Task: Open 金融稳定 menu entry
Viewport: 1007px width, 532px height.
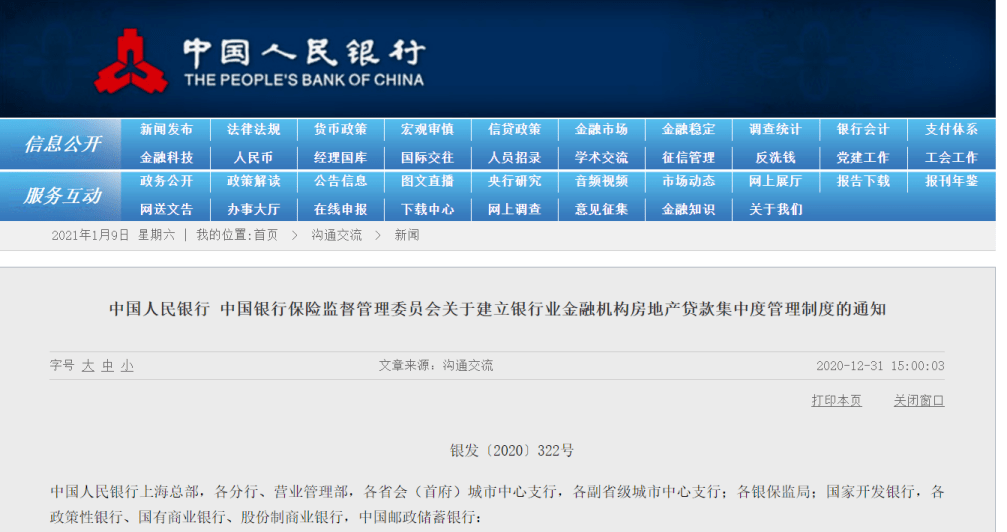Action: [688, 129]
